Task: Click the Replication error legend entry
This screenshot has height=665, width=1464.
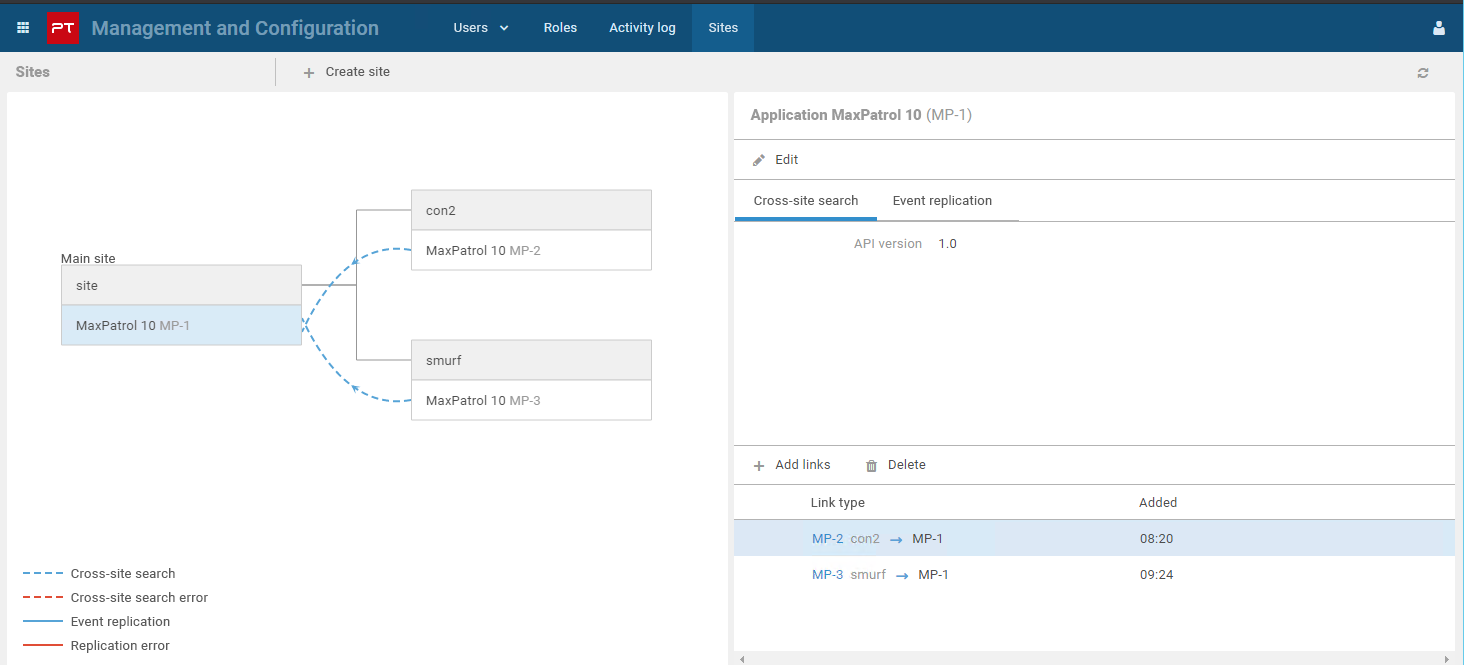Action: click(x=120, y=646)
